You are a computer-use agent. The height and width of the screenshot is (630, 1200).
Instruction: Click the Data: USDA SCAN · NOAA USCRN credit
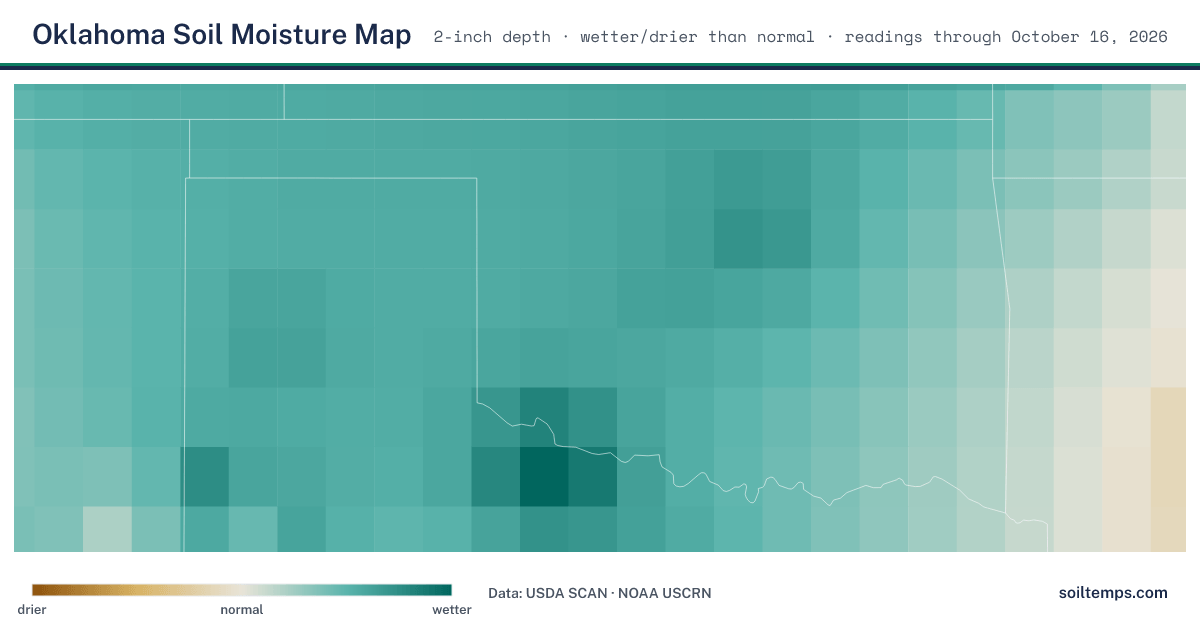(600, 593)
